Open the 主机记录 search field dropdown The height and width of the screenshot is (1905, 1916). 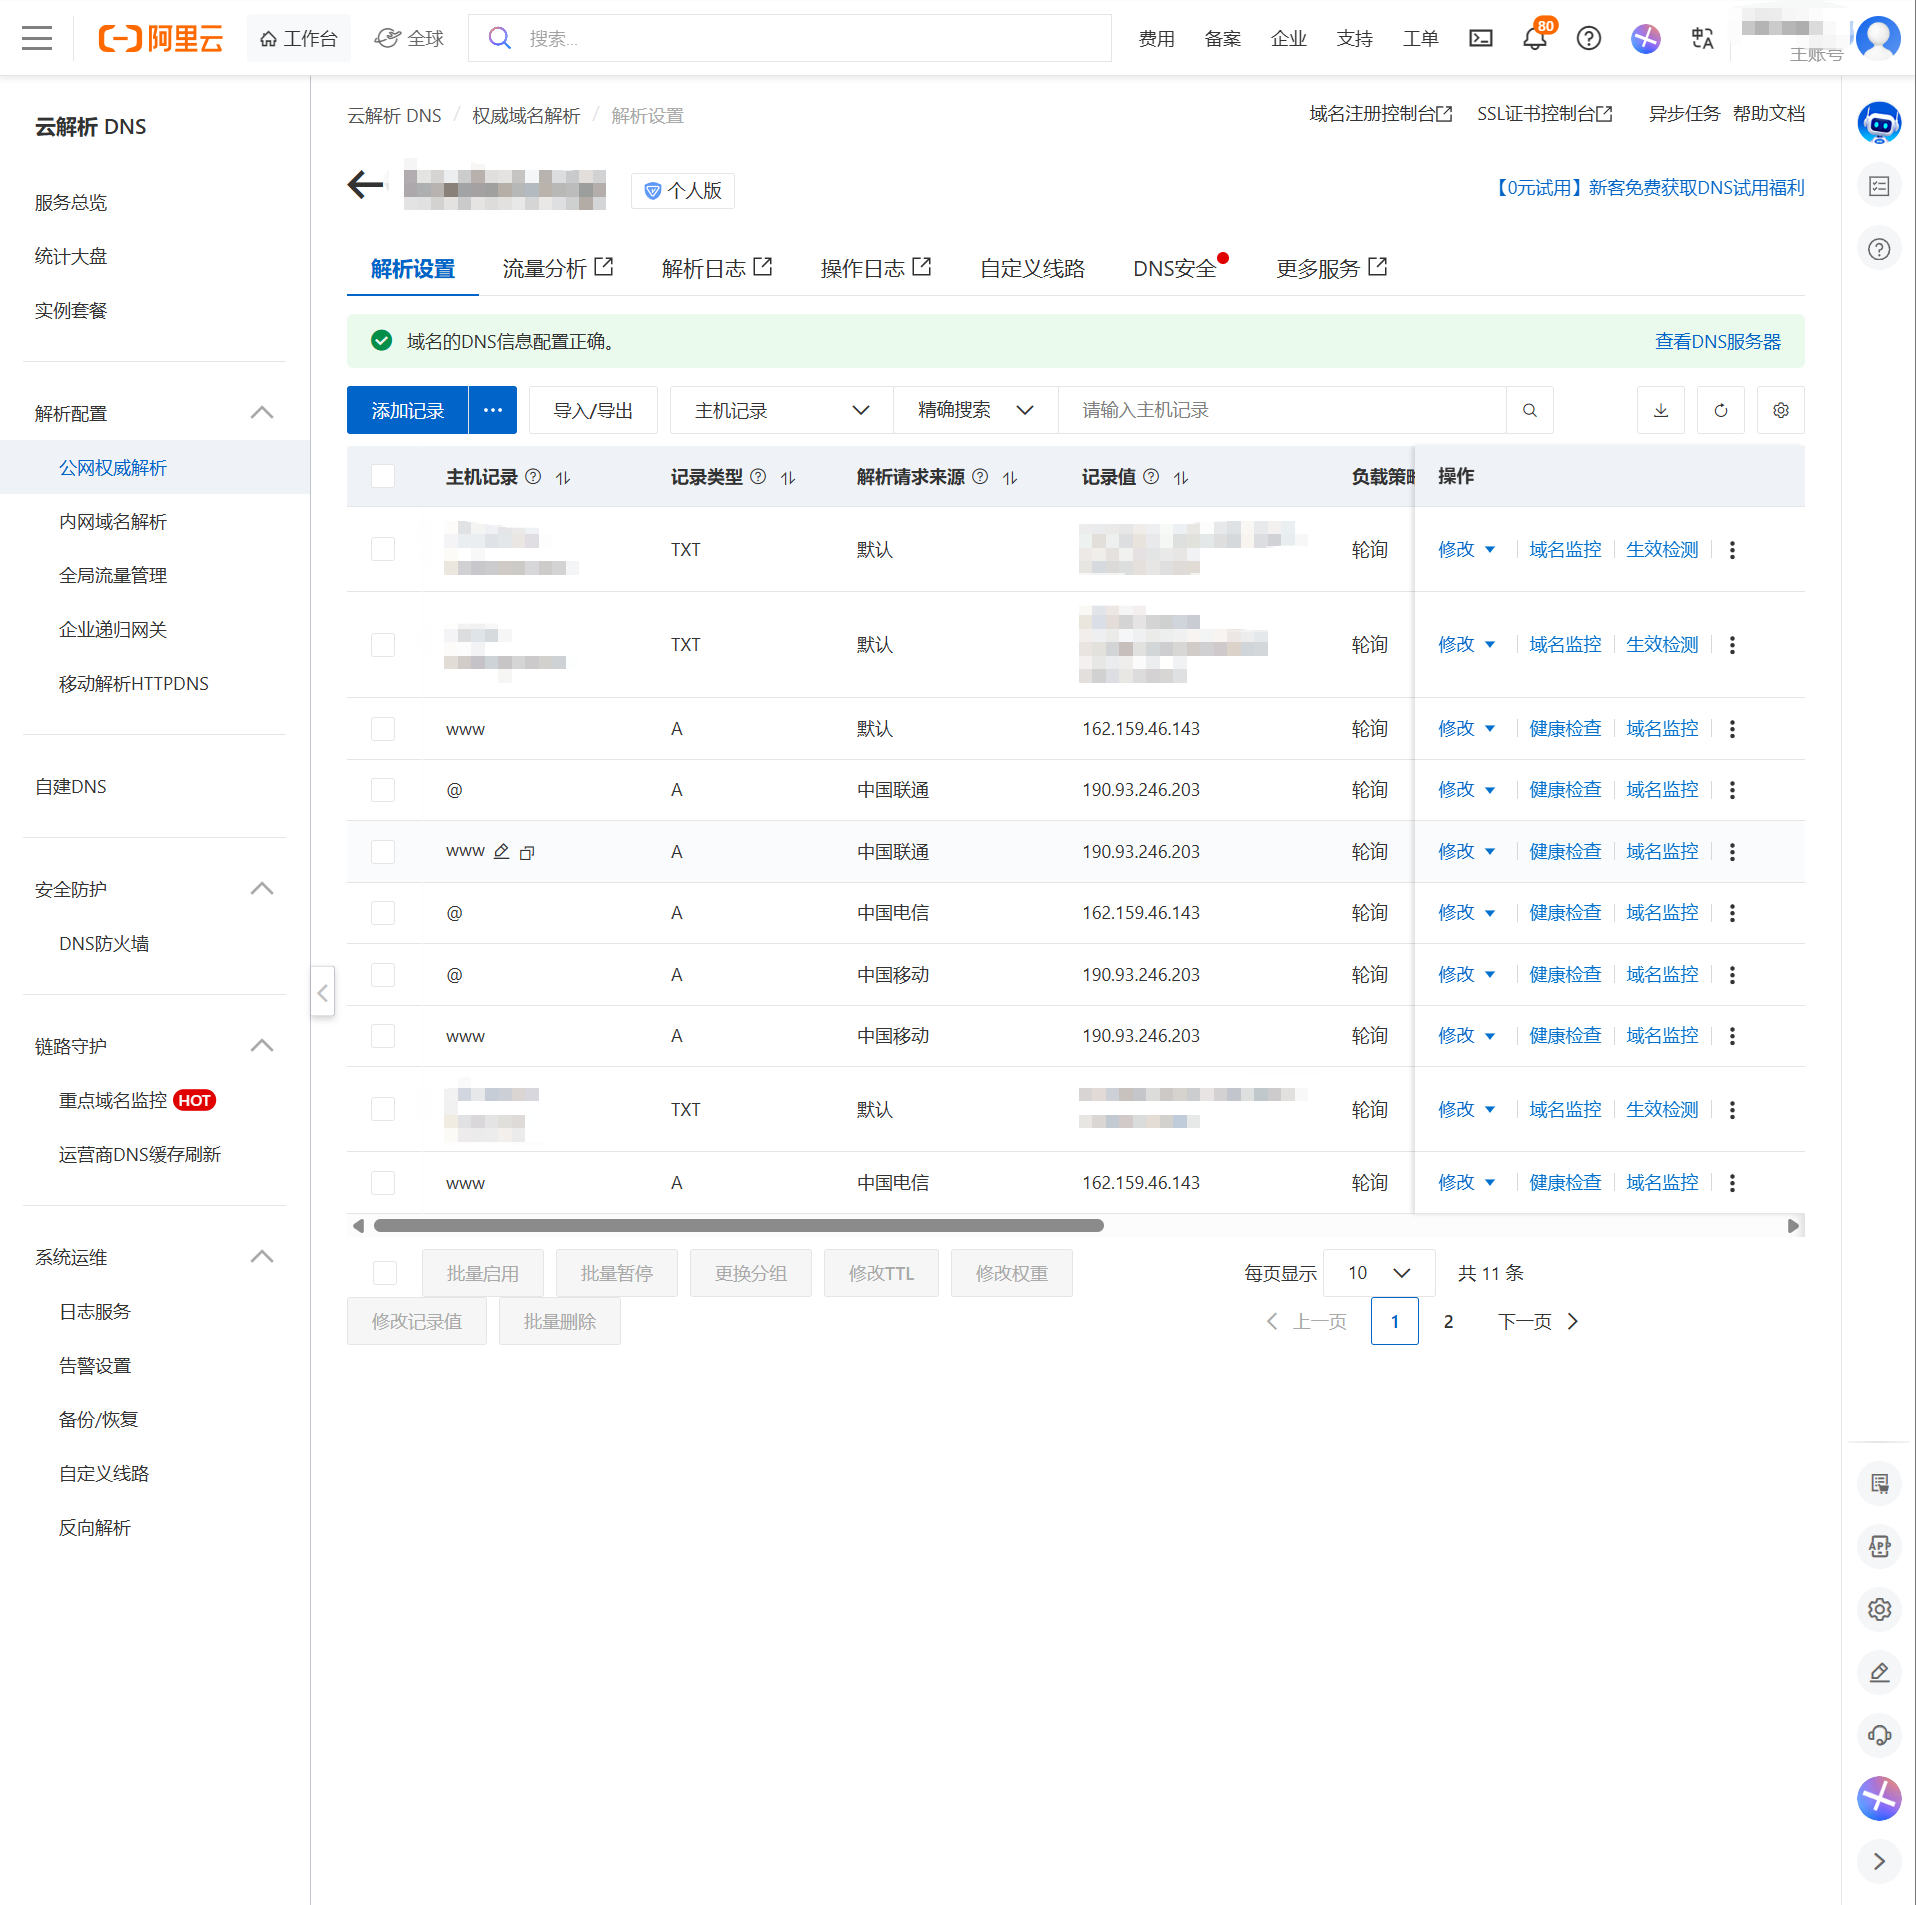pos(781,410)
